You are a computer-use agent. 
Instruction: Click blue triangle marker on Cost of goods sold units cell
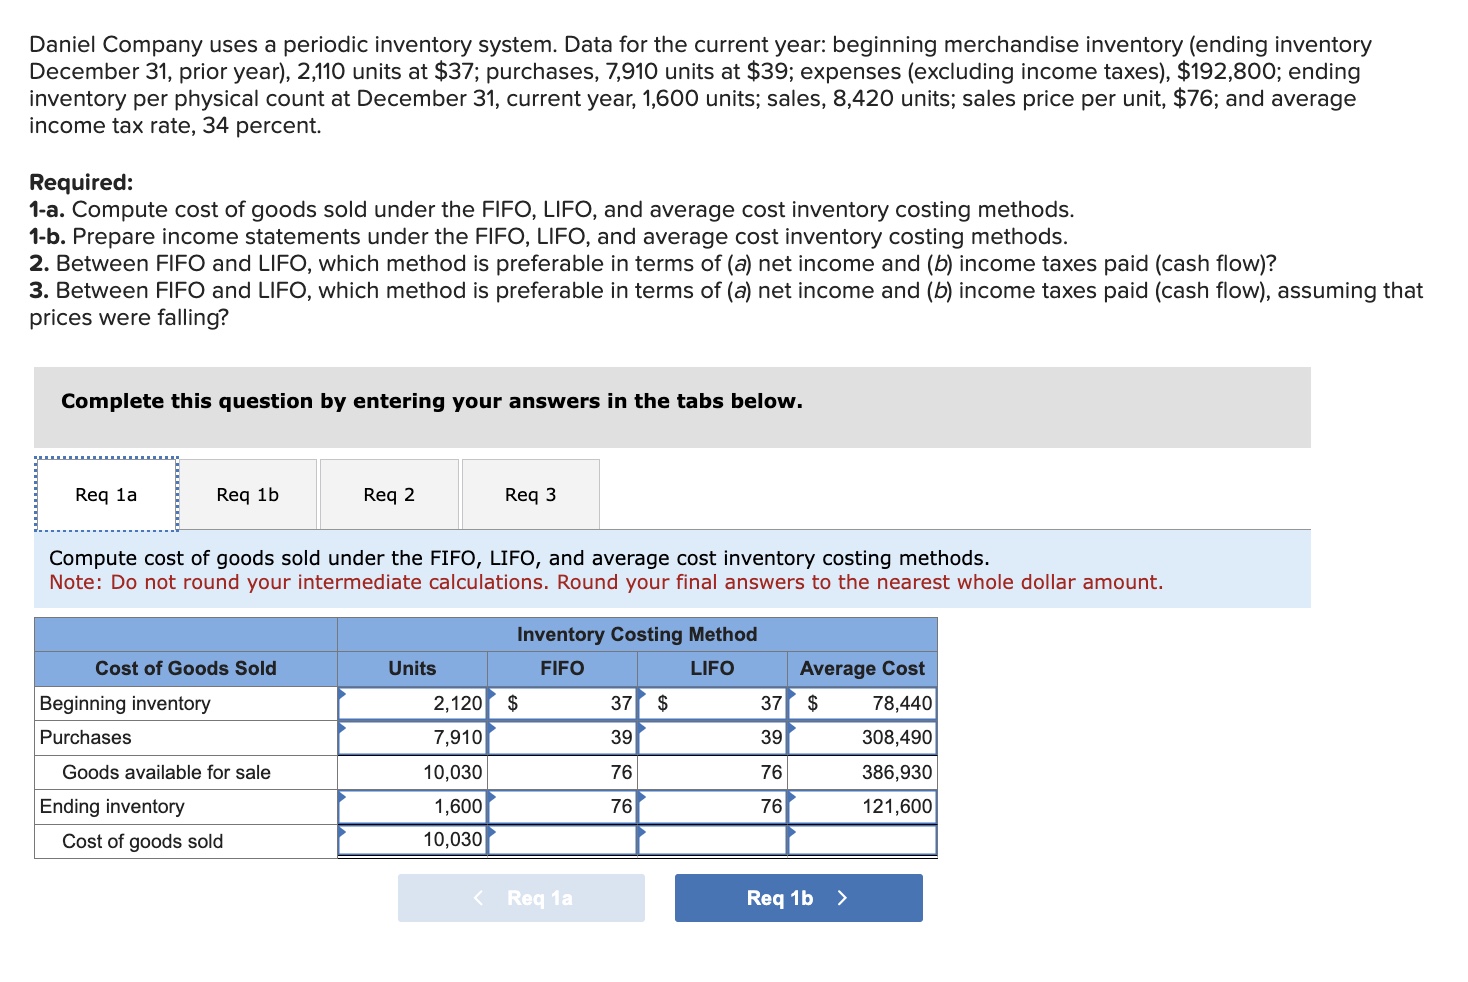coord(341,833)
